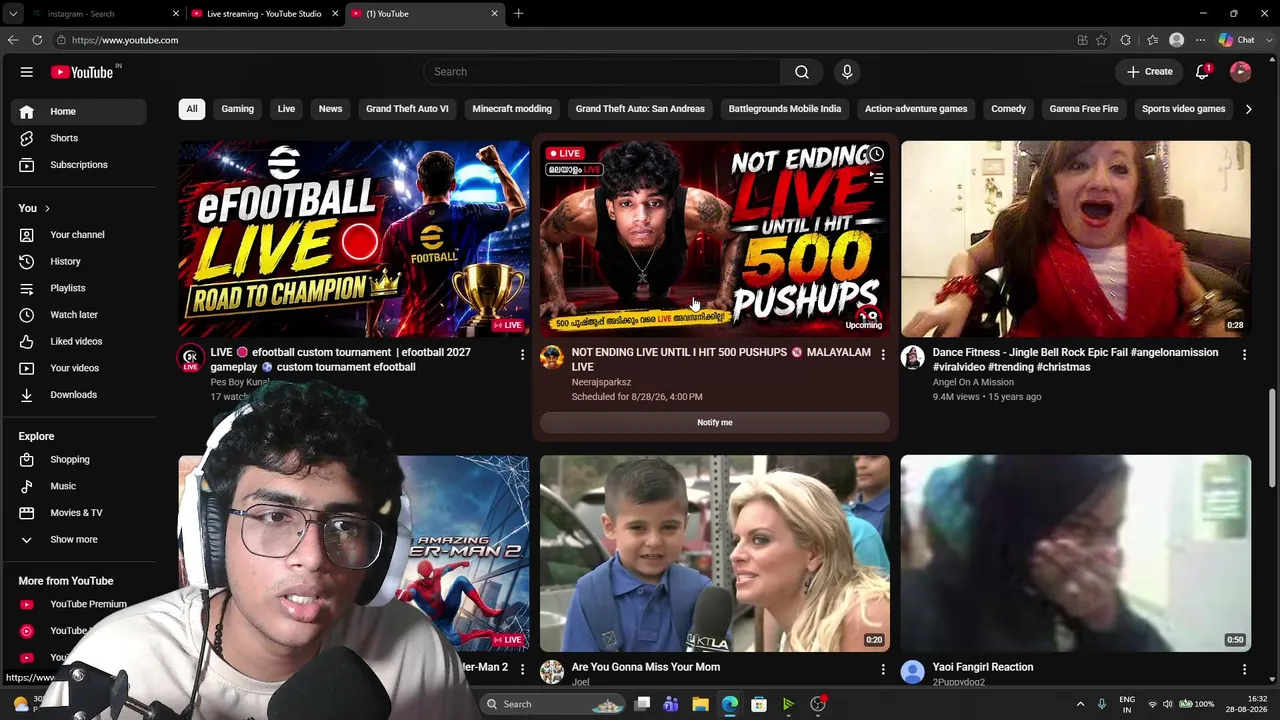
Task: Go to Shorts in the sidebar
Action: point(80,138)
